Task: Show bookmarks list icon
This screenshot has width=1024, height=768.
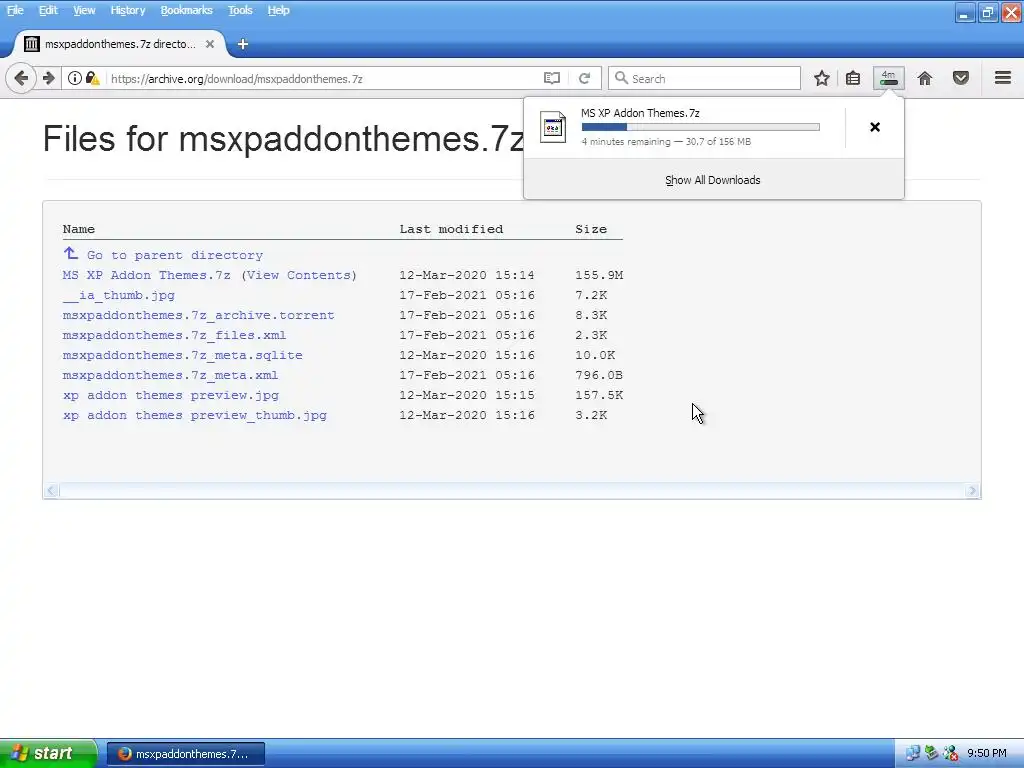Action: point(853,78)
